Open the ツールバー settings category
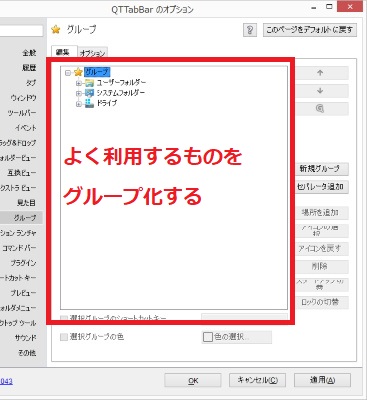367x400 pixels. coord(22,113)
